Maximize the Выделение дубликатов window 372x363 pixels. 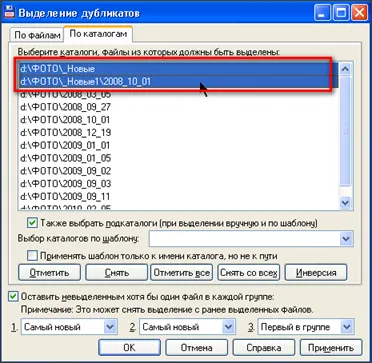click(341, 13)
